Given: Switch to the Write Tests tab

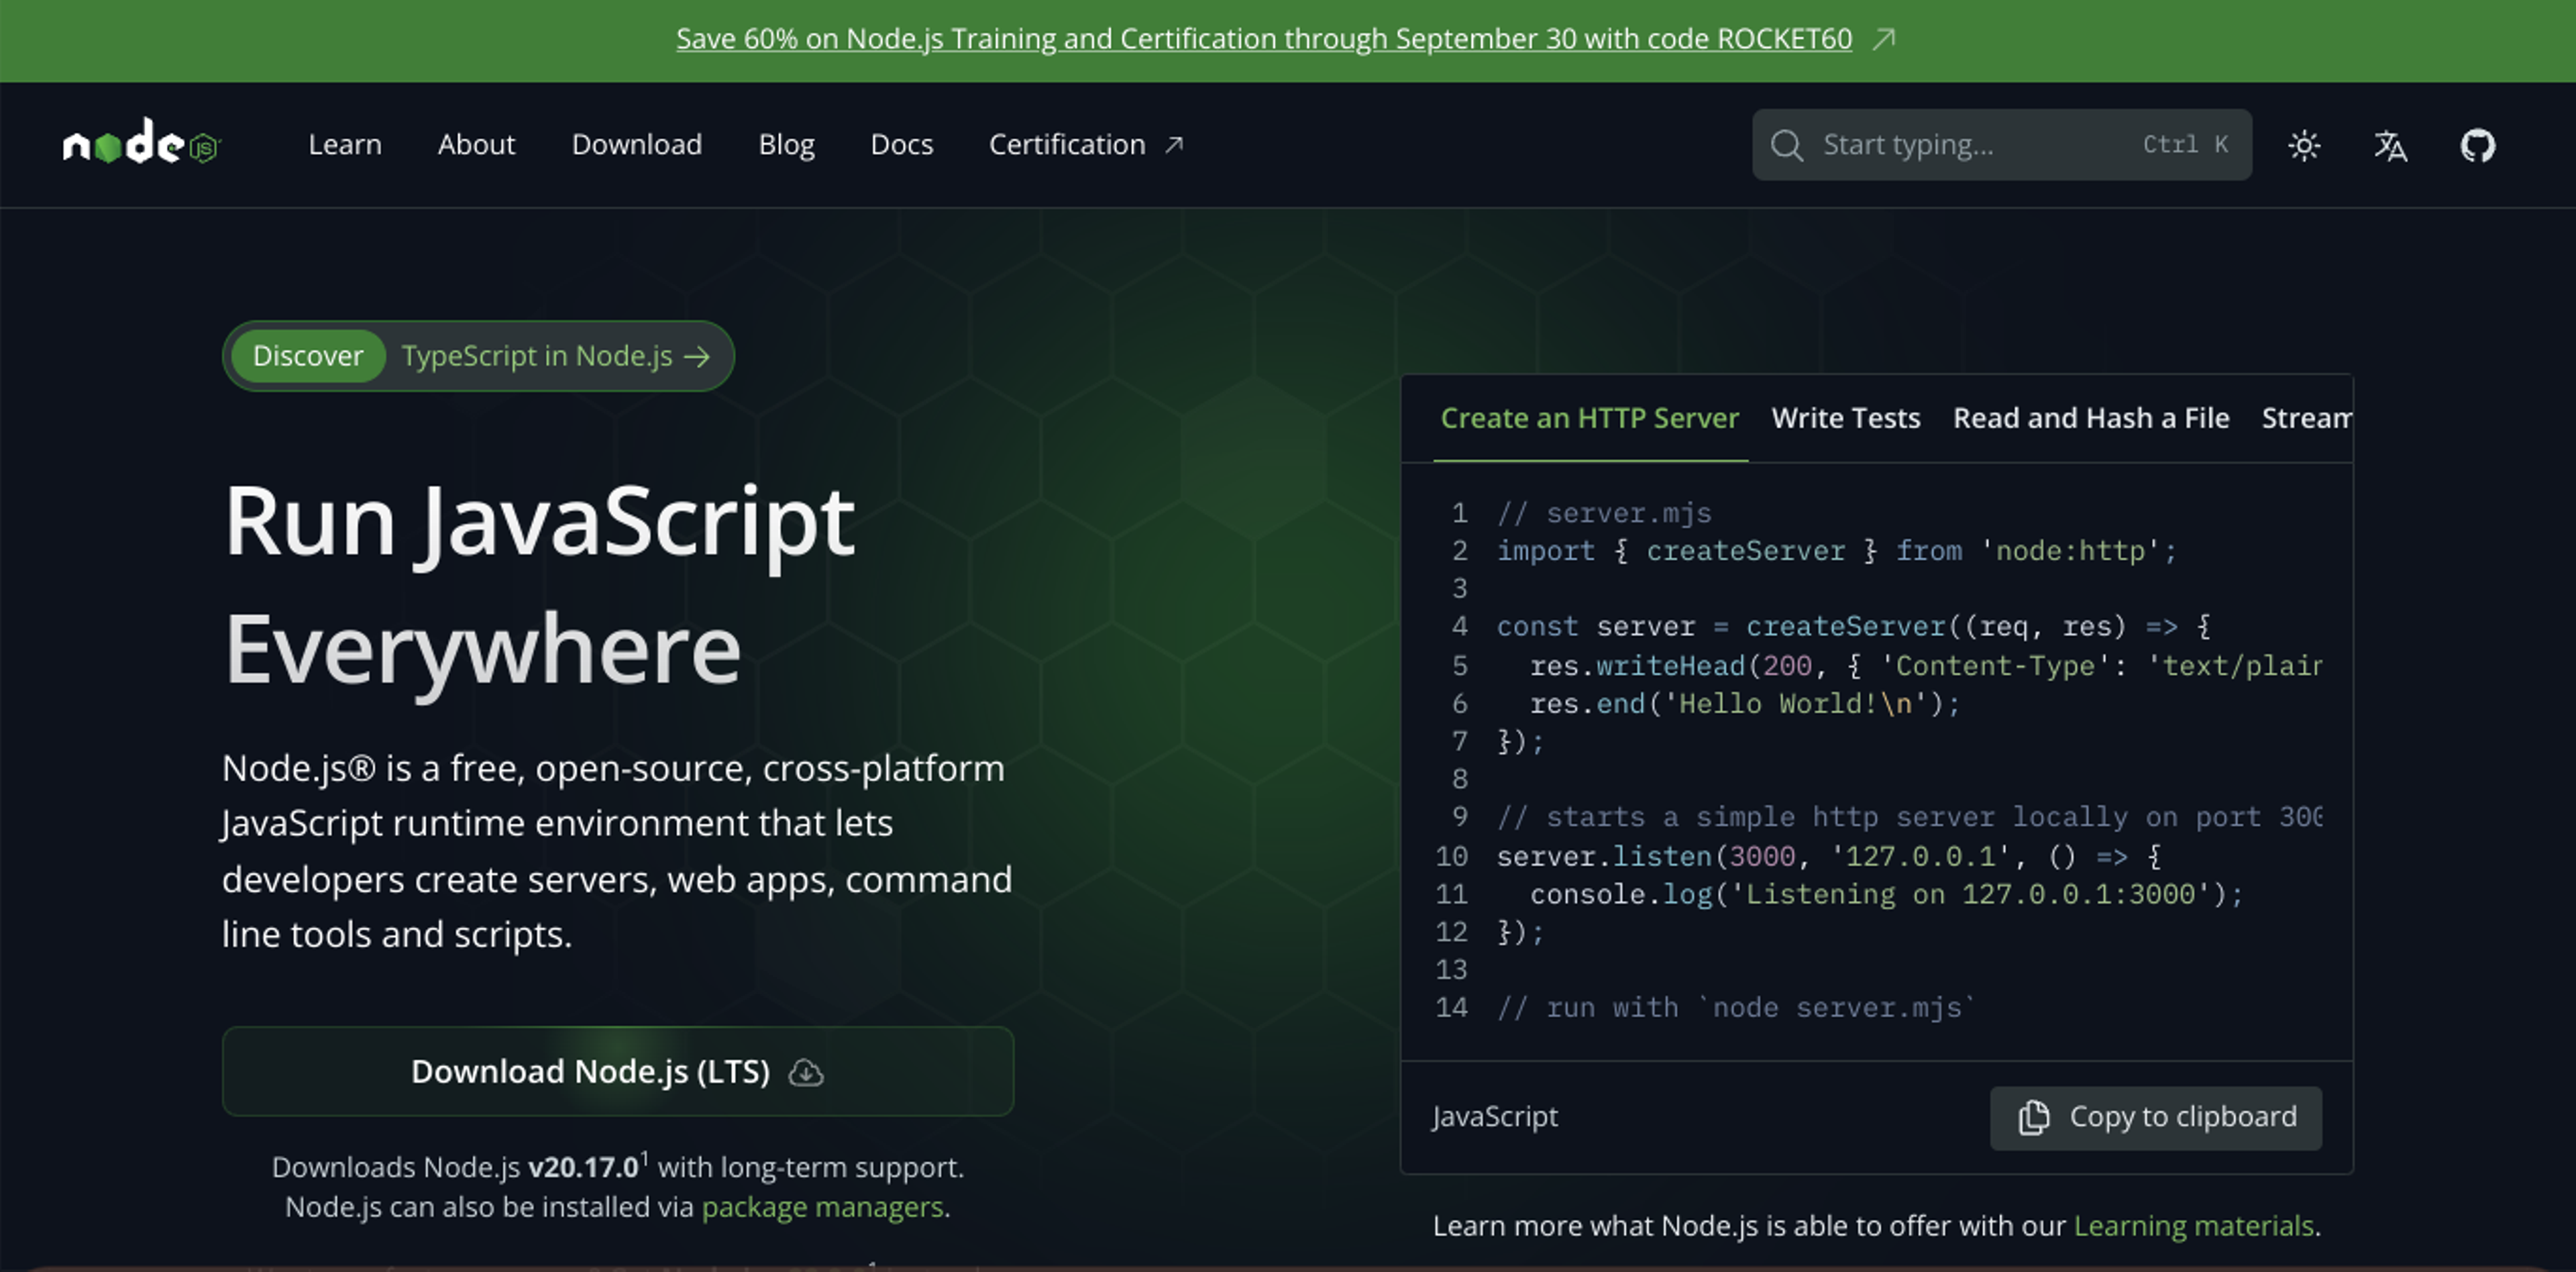Looking at the screenshot, I should pyautogui.click(x=1846, y=418).
